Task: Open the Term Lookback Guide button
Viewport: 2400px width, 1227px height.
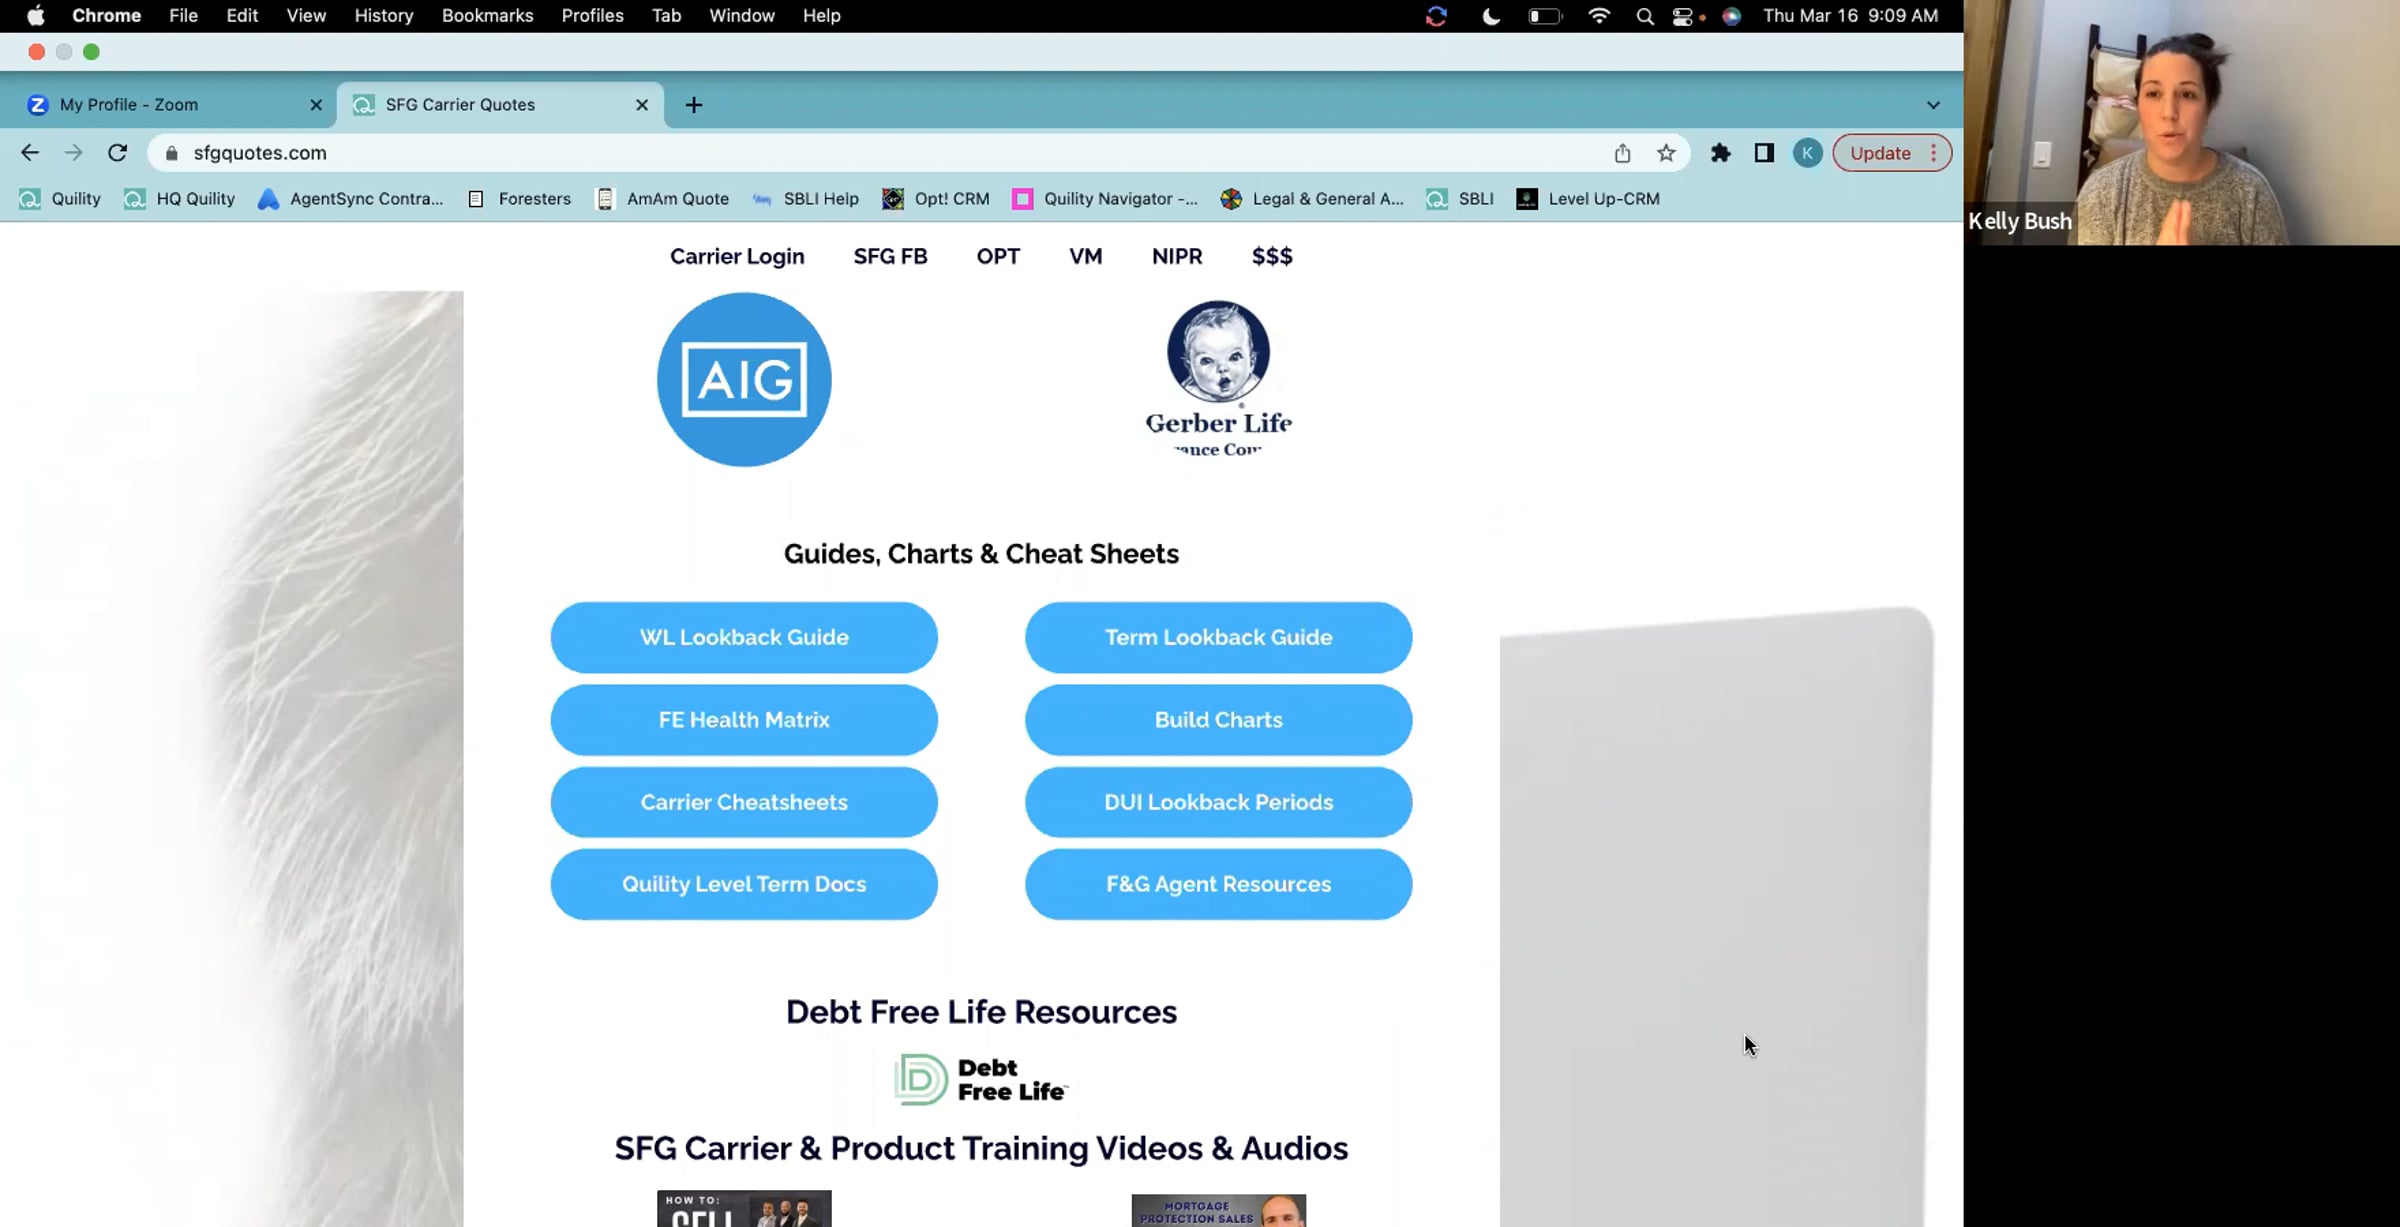Action: 1218,637
